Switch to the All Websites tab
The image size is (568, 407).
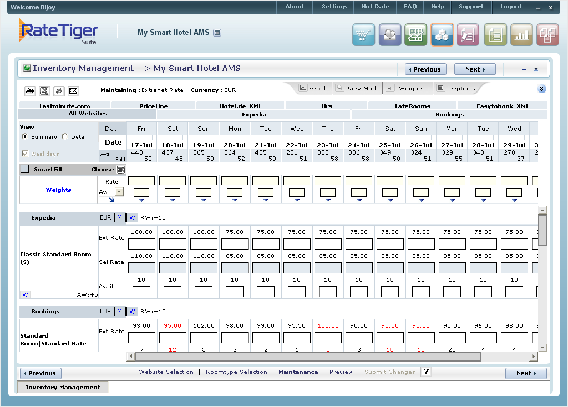click(87, 114)
